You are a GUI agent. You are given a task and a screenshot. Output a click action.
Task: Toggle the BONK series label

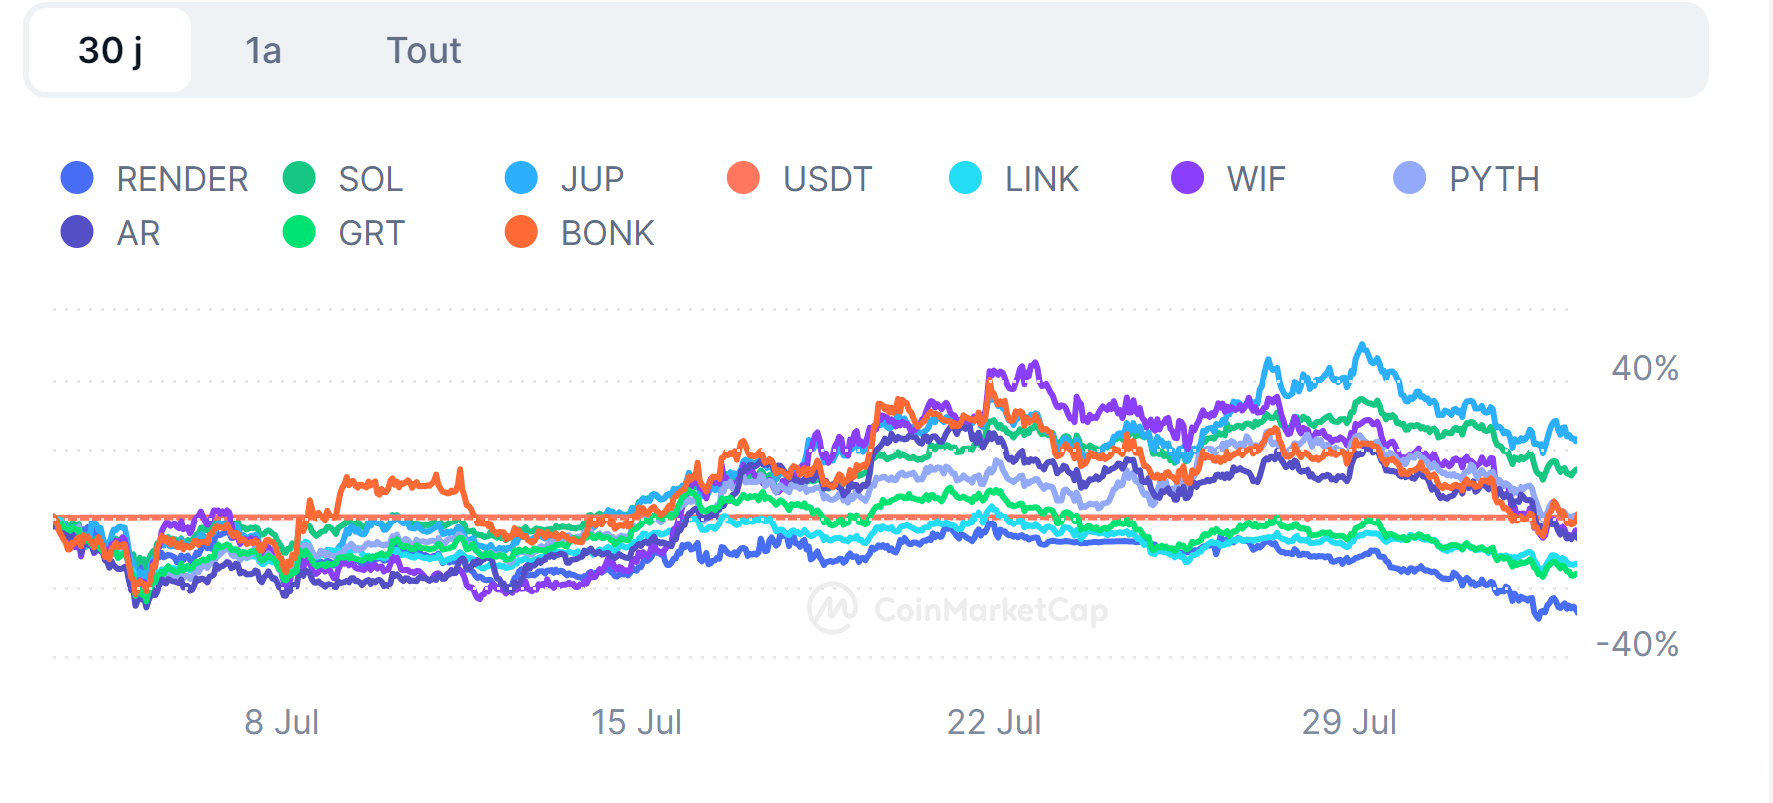click(607, 233)
